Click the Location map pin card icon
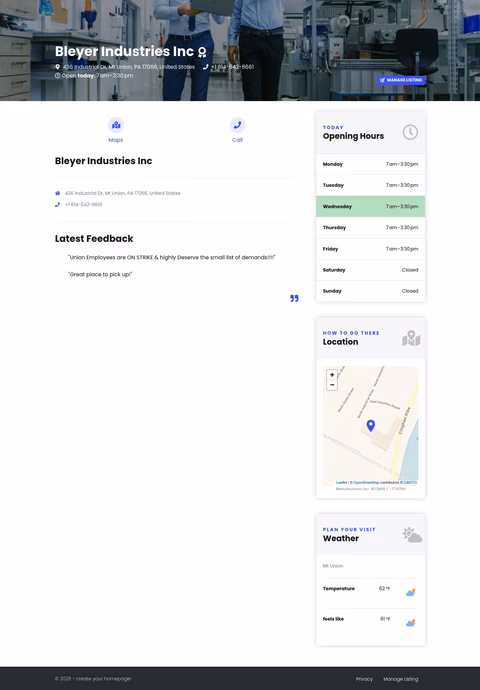Image resolution: width=480 pixels, height=690 pixels. click(x=411, y=338)
